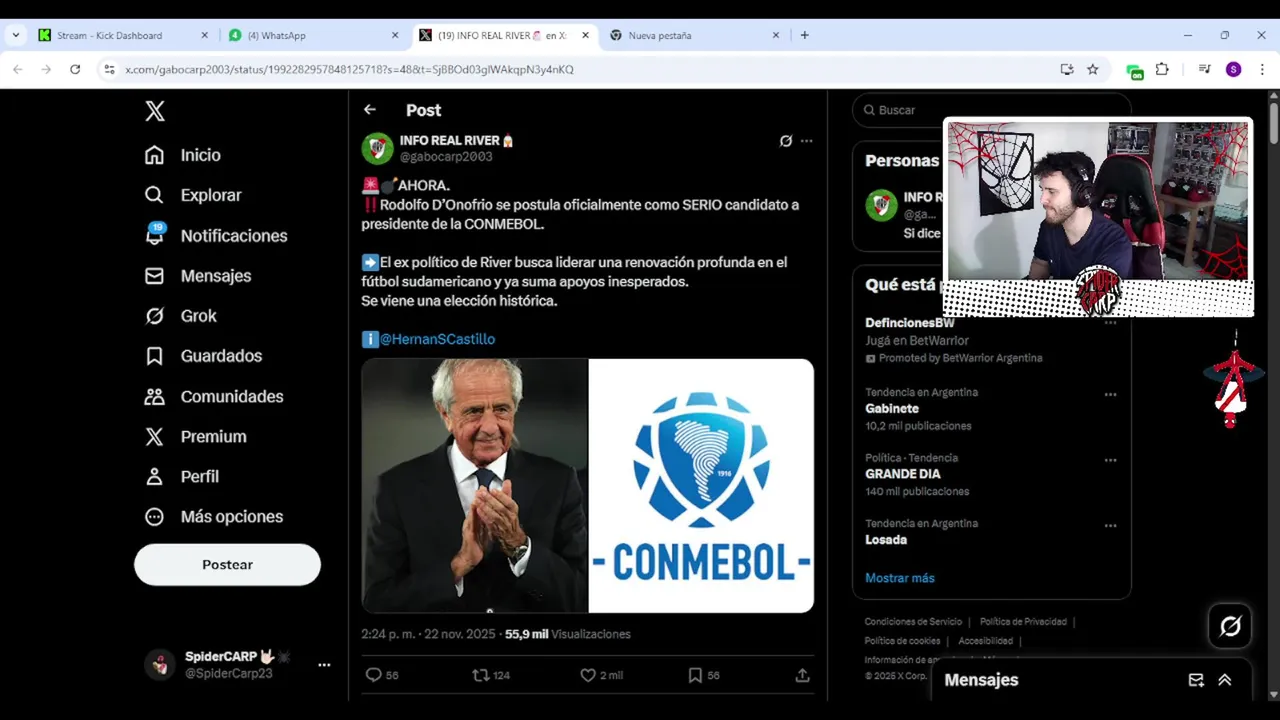Image resolution: width=1280 pixels, height=720 pixels.
Task: Click the Postear button
Action: point(227,565)
